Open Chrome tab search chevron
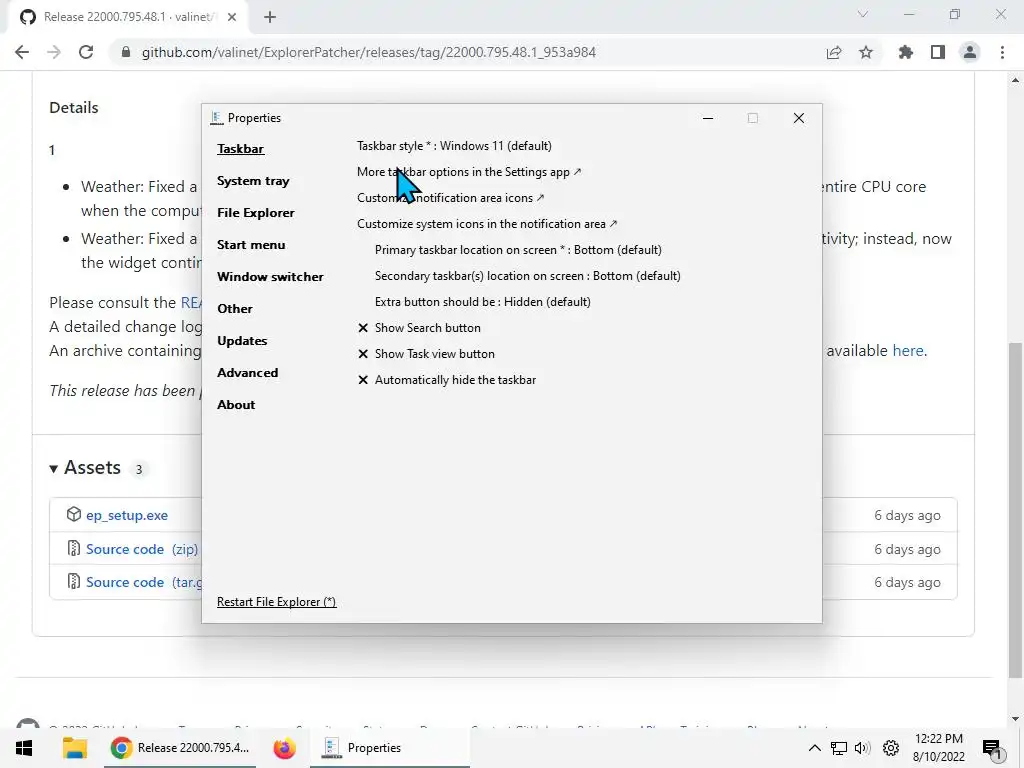1024x768 pixels. 863,14
